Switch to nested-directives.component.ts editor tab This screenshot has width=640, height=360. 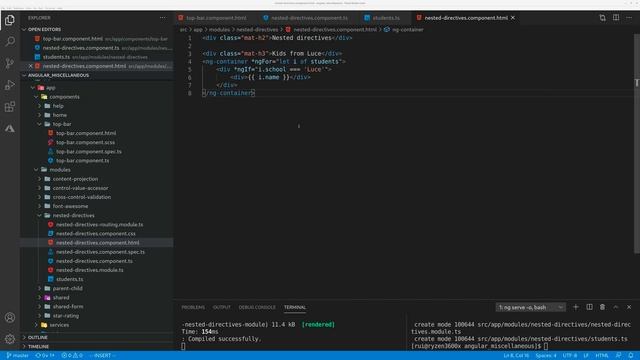click(309, 18)
